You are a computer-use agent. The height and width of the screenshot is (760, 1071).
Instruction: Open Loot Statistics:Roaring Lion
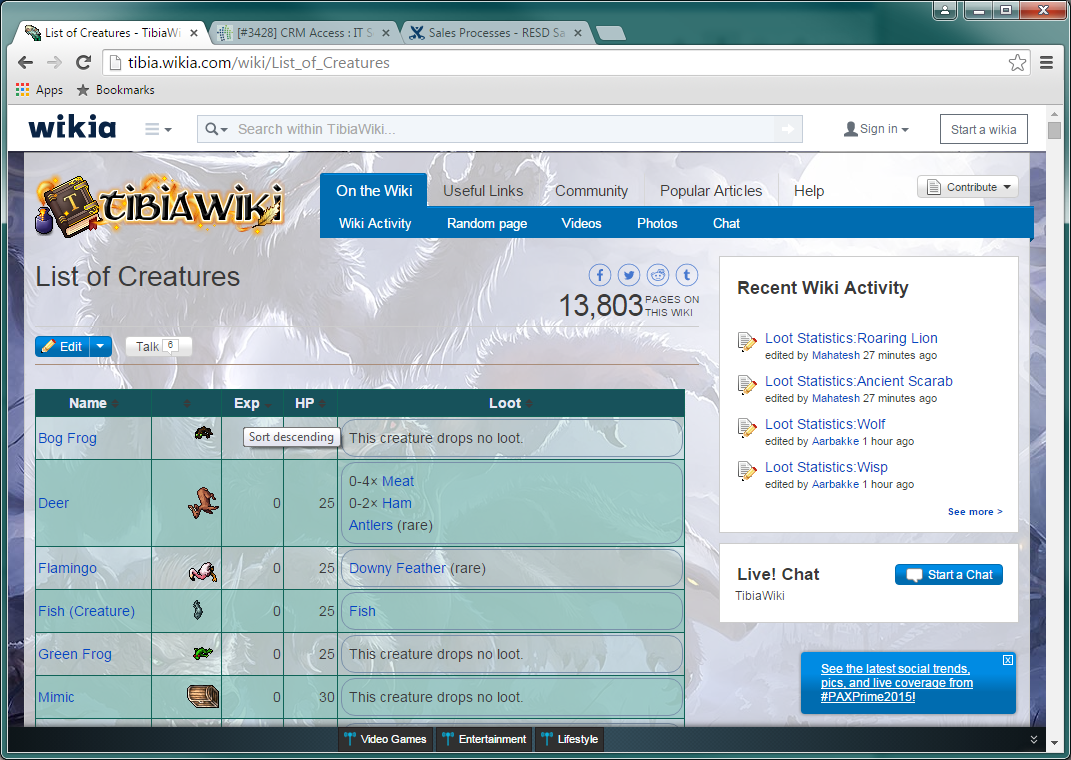point(851,338)
